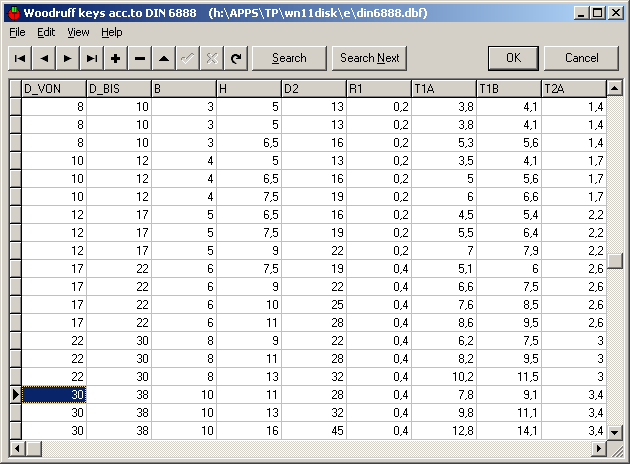Image resolution: width=630 pixels, height=464 pixels.
Task: Open the File menu
Action: [x=17, y=32]
